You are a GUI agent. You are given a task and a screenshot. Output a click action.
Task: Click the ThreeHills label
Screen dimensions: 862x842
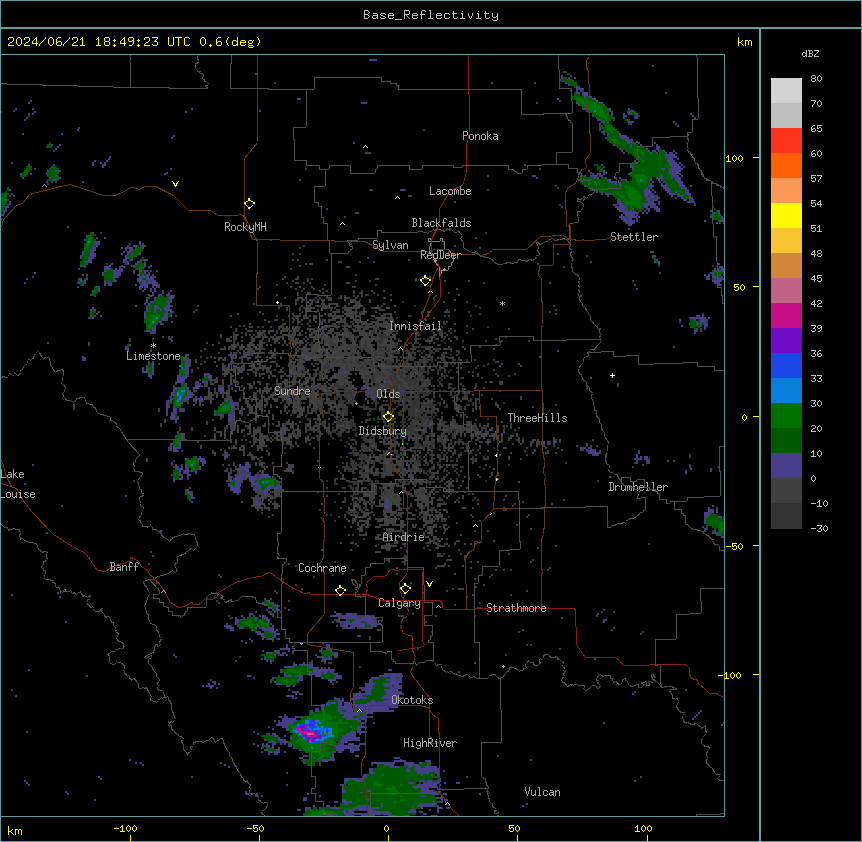537,418
